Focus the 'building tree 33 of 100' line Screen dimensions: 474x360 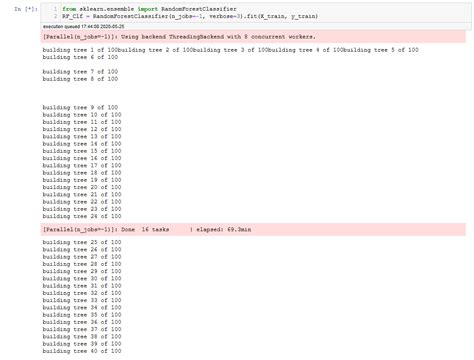(82, 300)
